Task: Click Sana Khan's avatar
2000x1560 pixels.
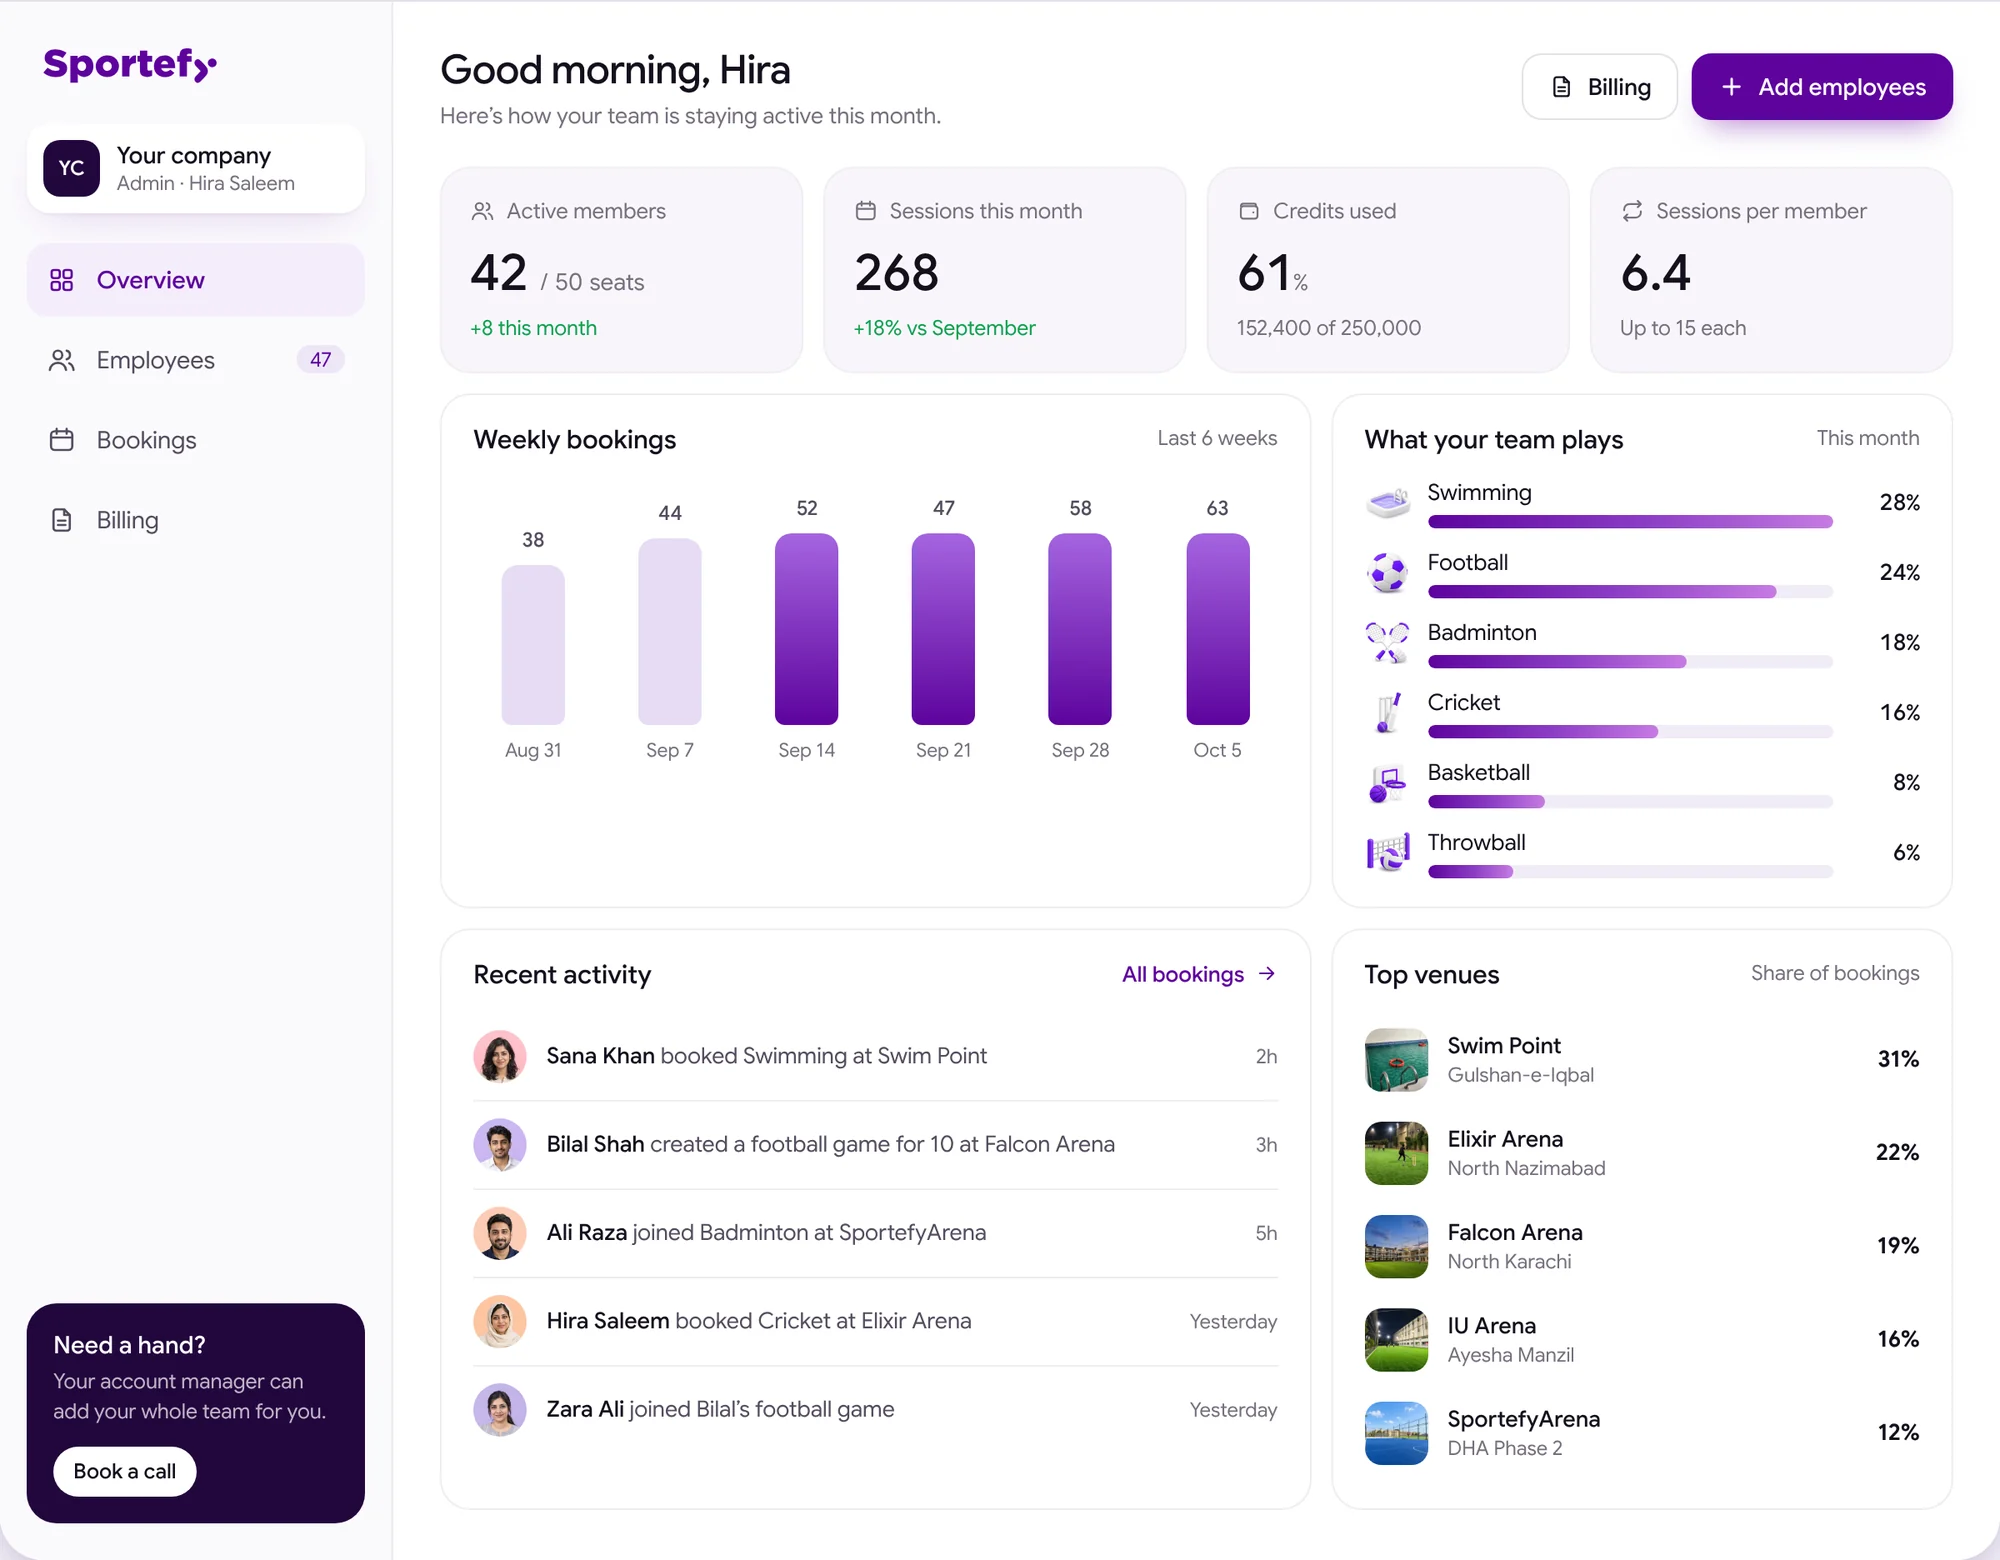Action: pos(500,1057)
